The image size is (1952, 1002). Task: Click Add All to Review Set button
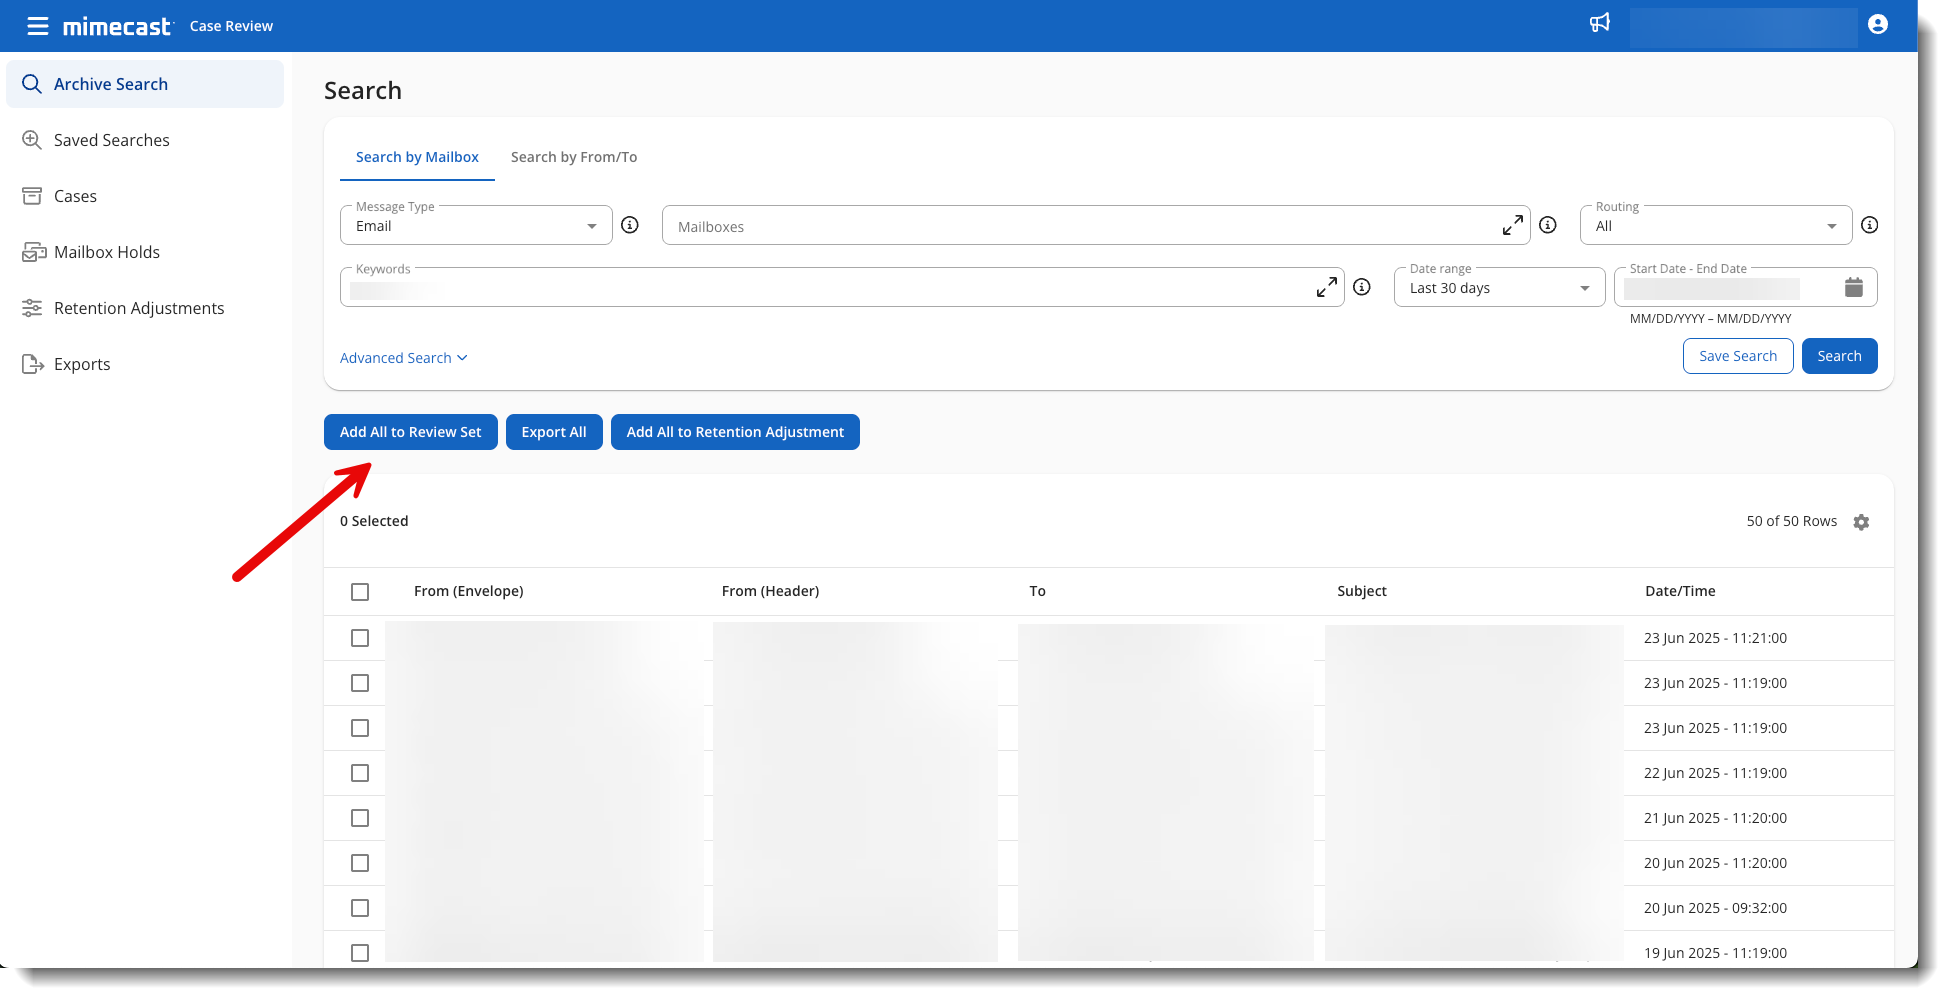click(x=410, y=432)
